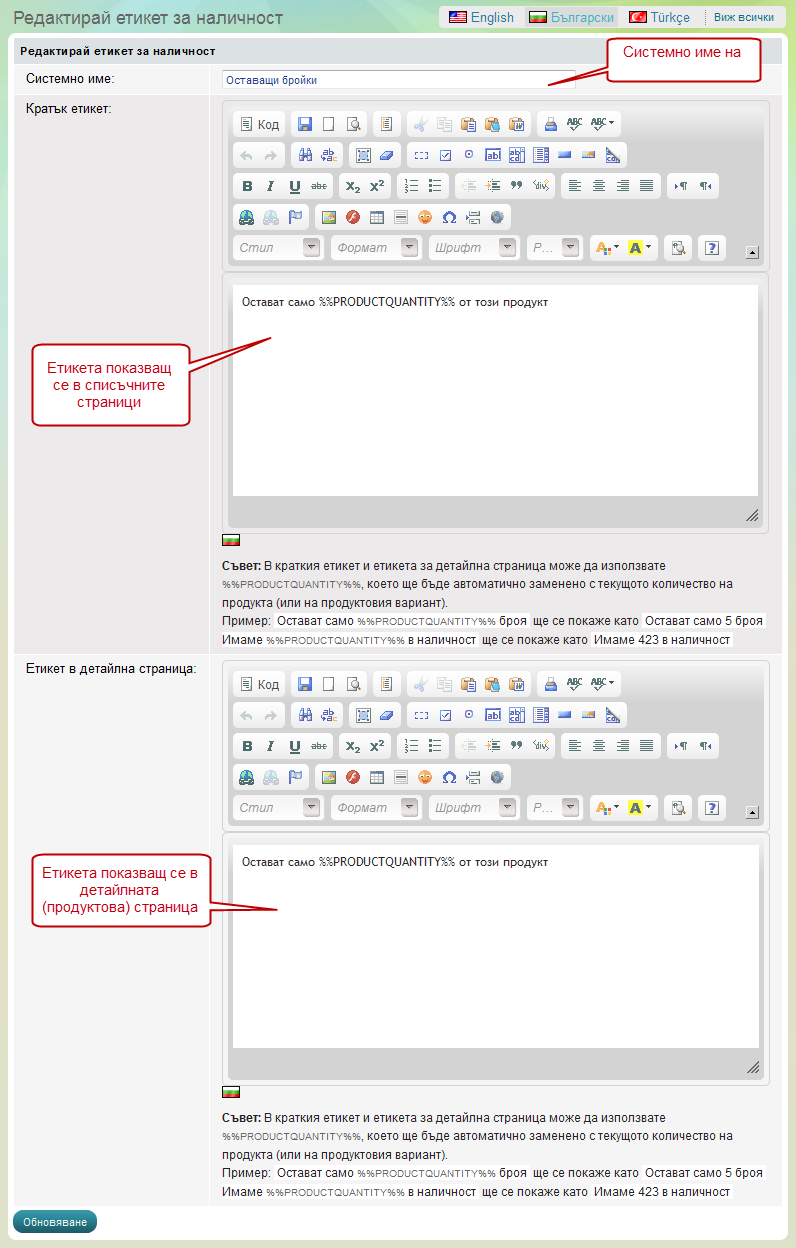Open About help icon in detail page editor
Screen dimensions: 796x1248
712,808
